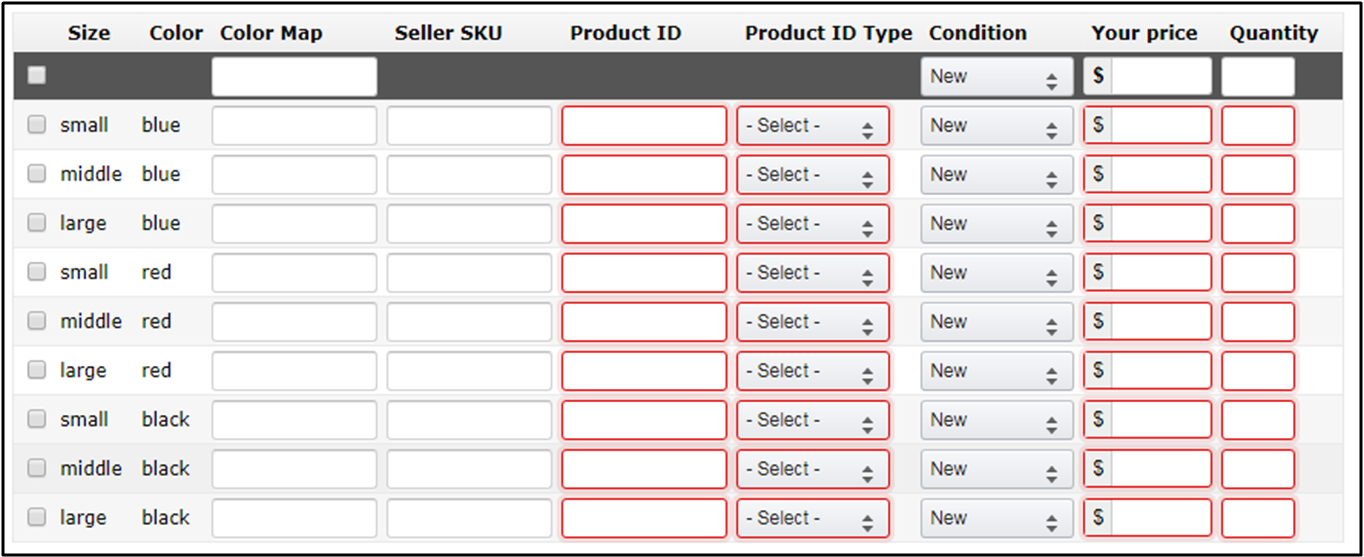1364x557 pixels.
Task: Focus Quantity field for small red
Action: tap(1257, 273)
